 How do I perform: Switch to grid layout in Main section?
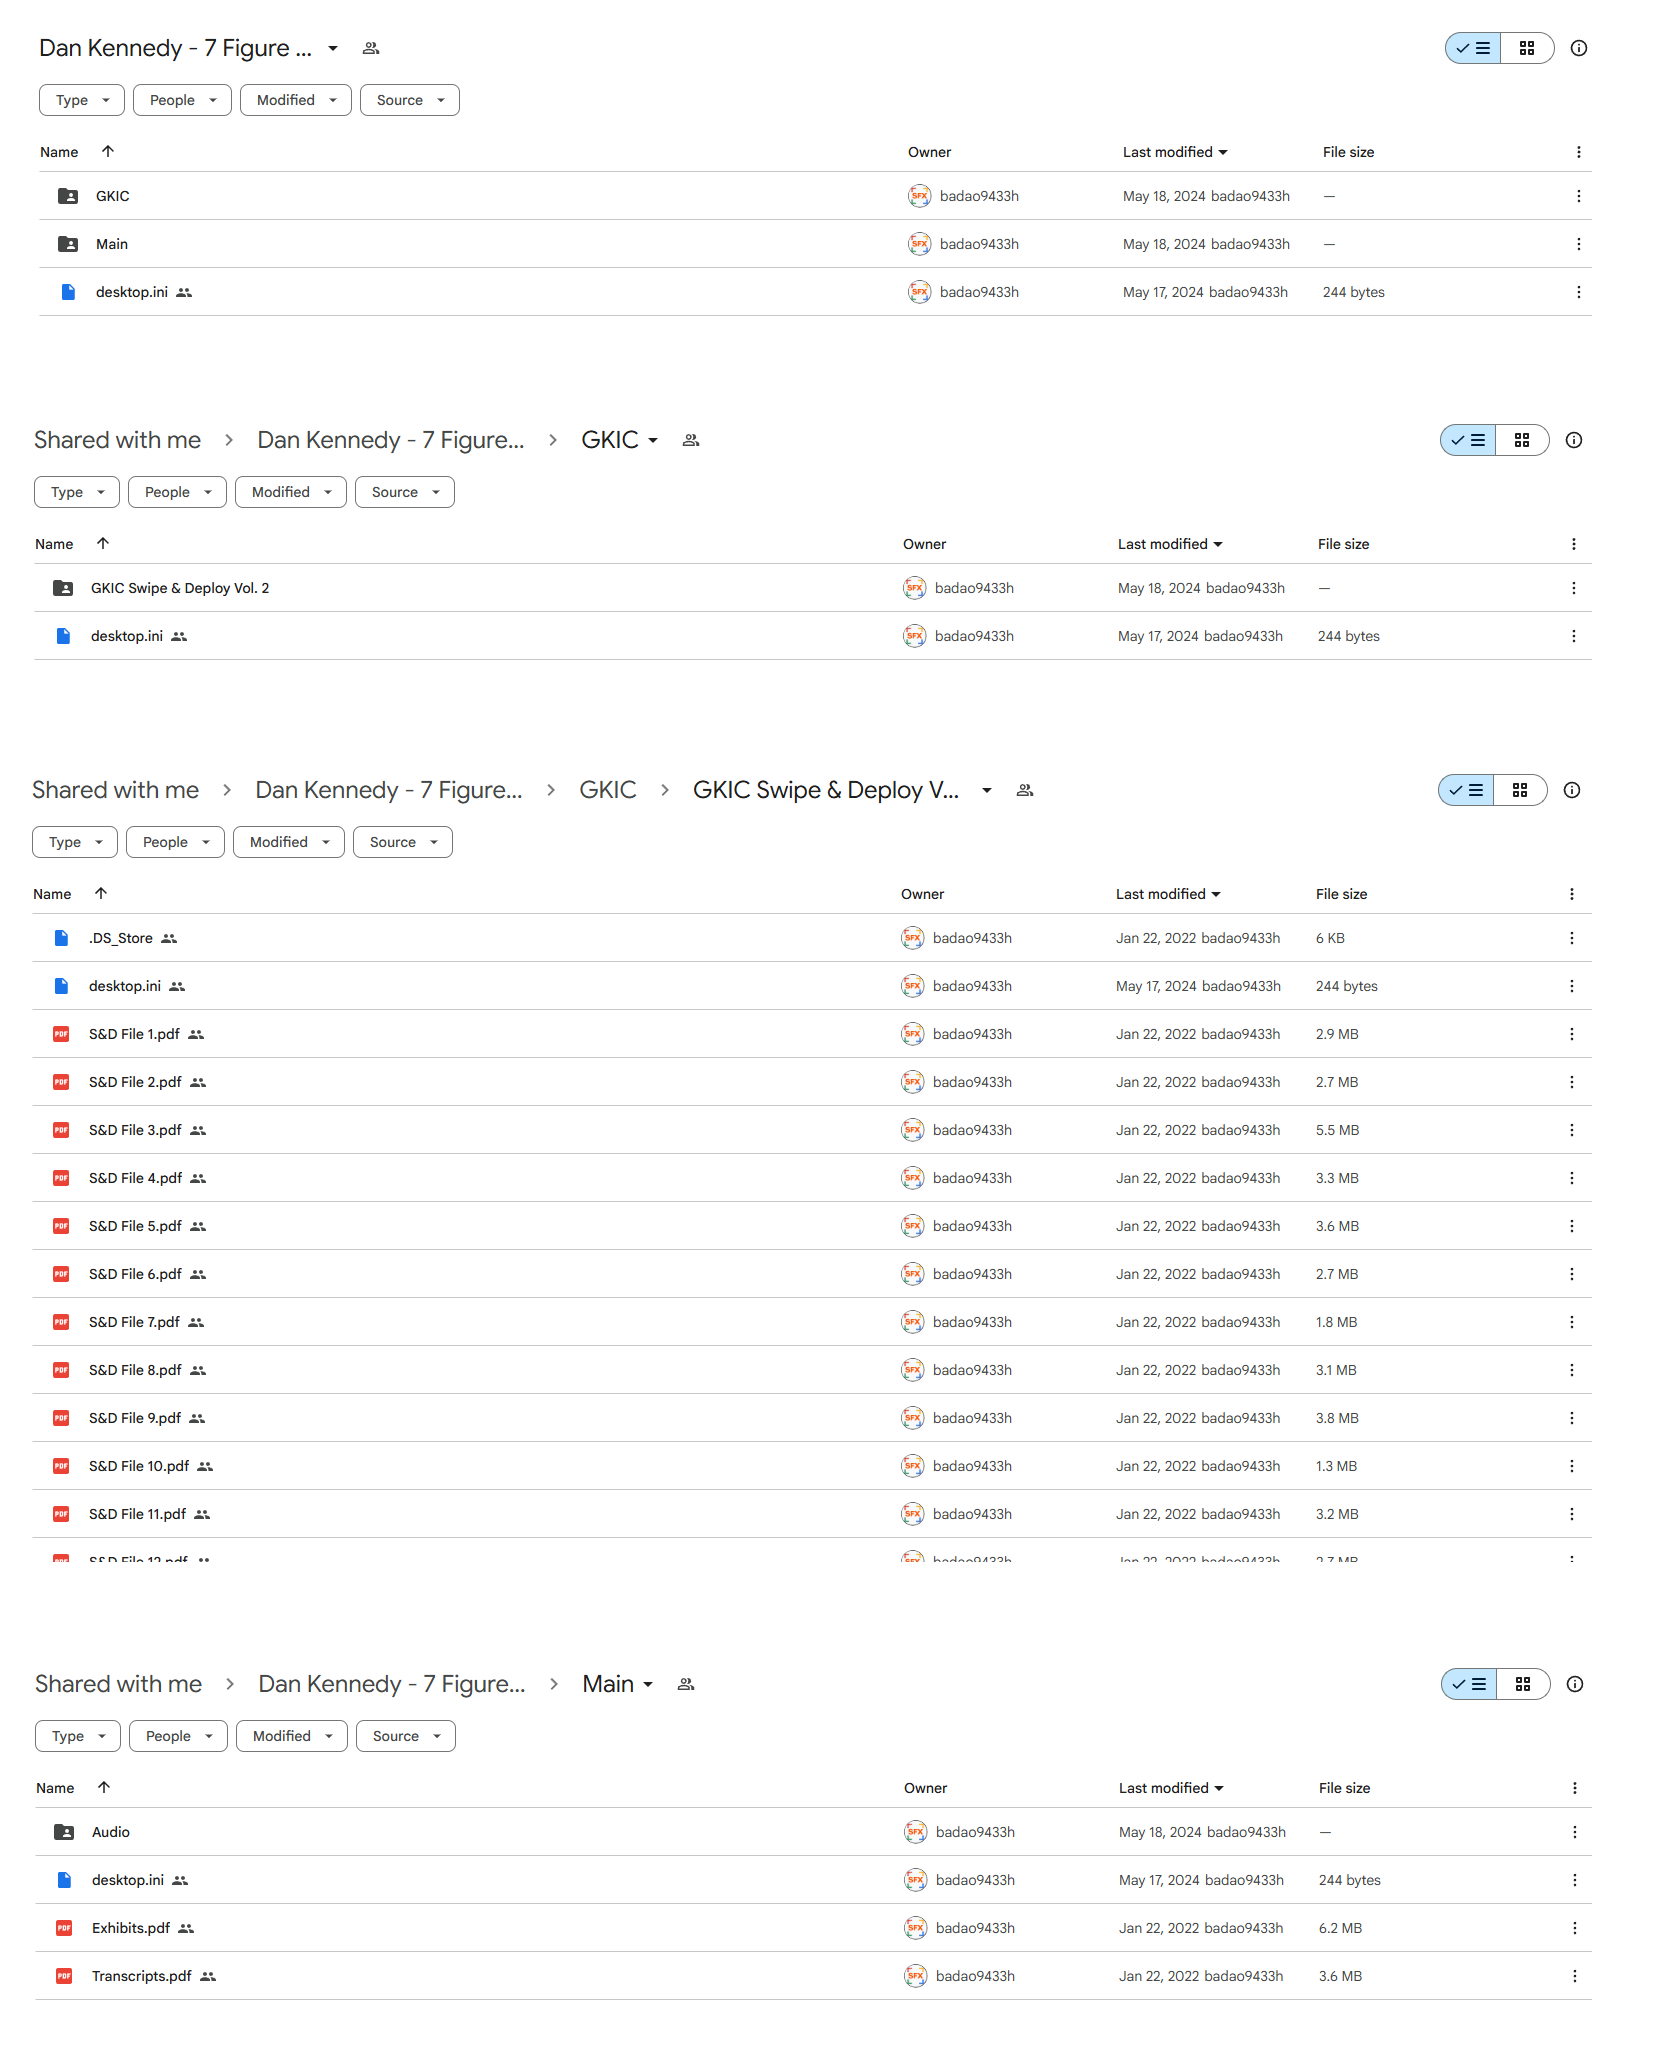point(1523,1684)
